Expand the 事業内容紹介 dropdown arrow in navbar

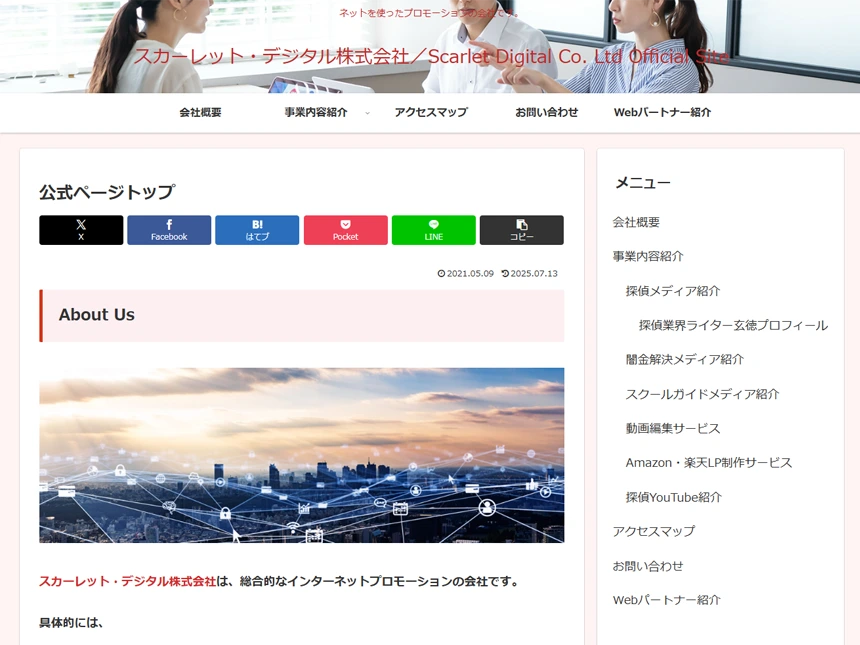pyautogui.click(x=367, y=113)
